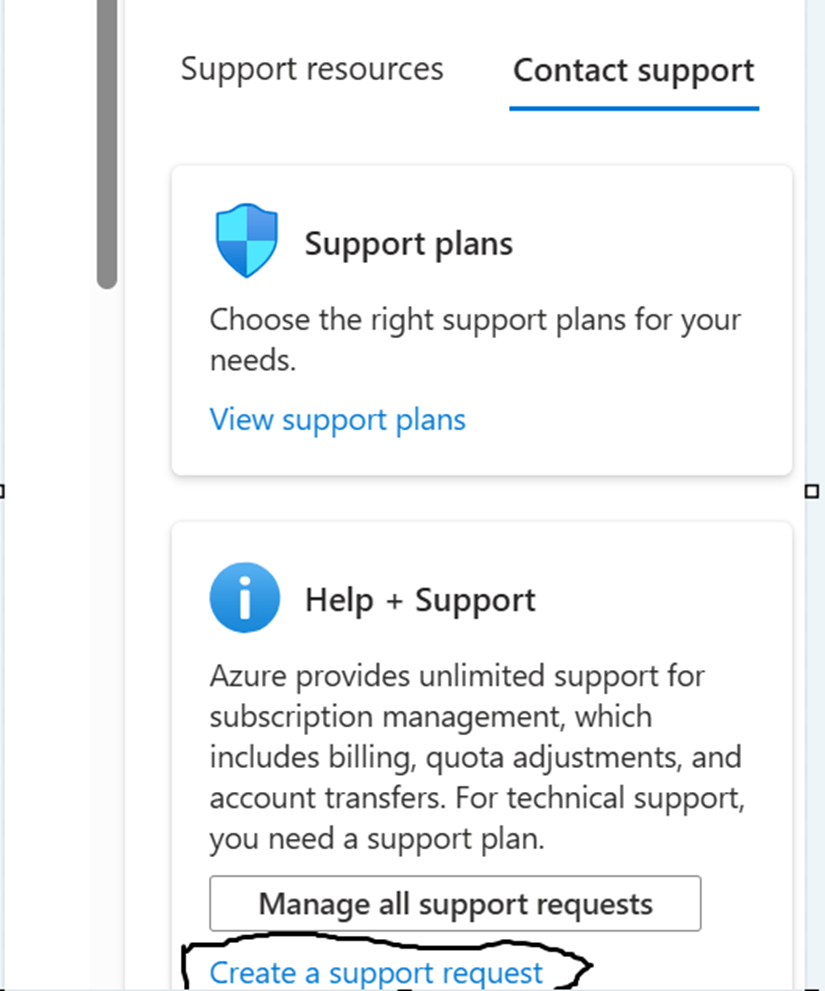825x991 pixels.
Task: Click "you need a support plan." sentence
Action: (x=377, y=839)
